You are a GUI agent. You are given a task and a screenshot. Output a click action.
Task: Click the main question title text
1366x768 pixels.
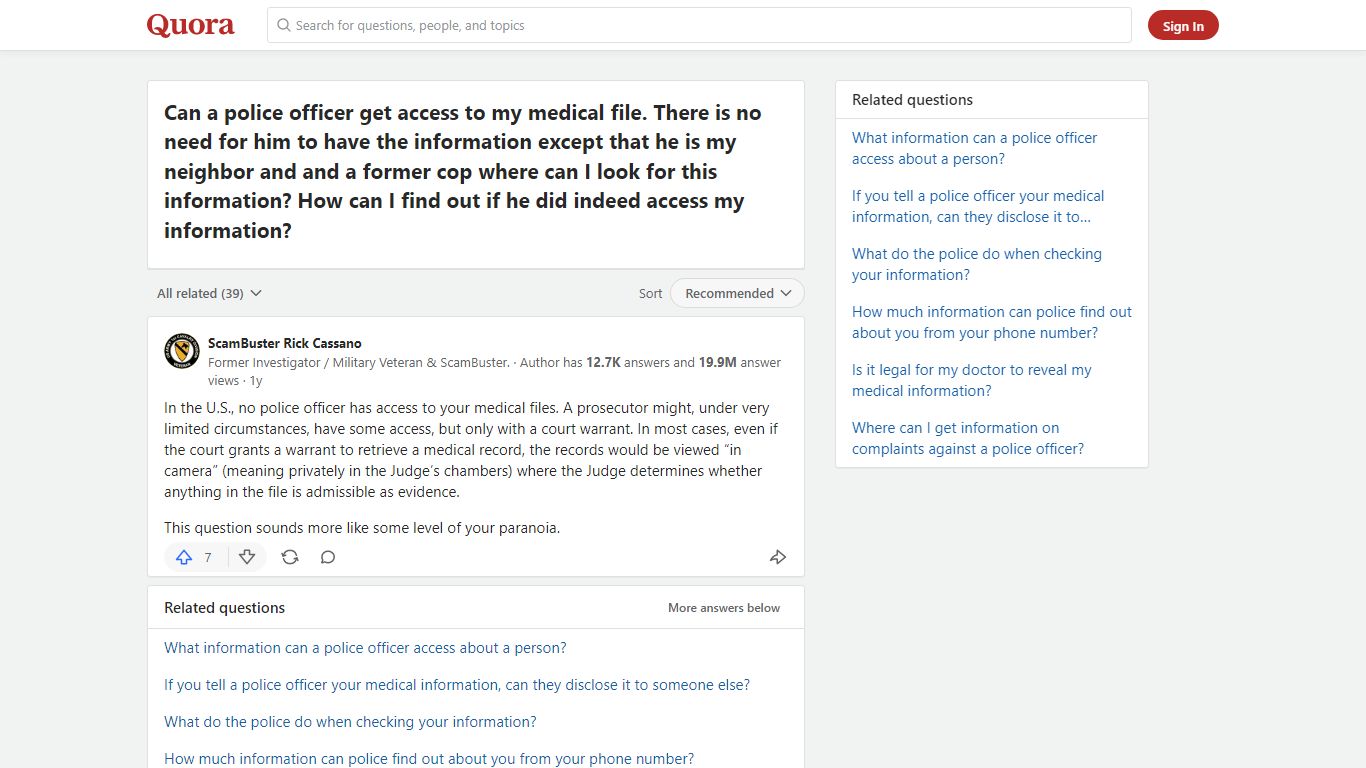(x=463, y=171)
